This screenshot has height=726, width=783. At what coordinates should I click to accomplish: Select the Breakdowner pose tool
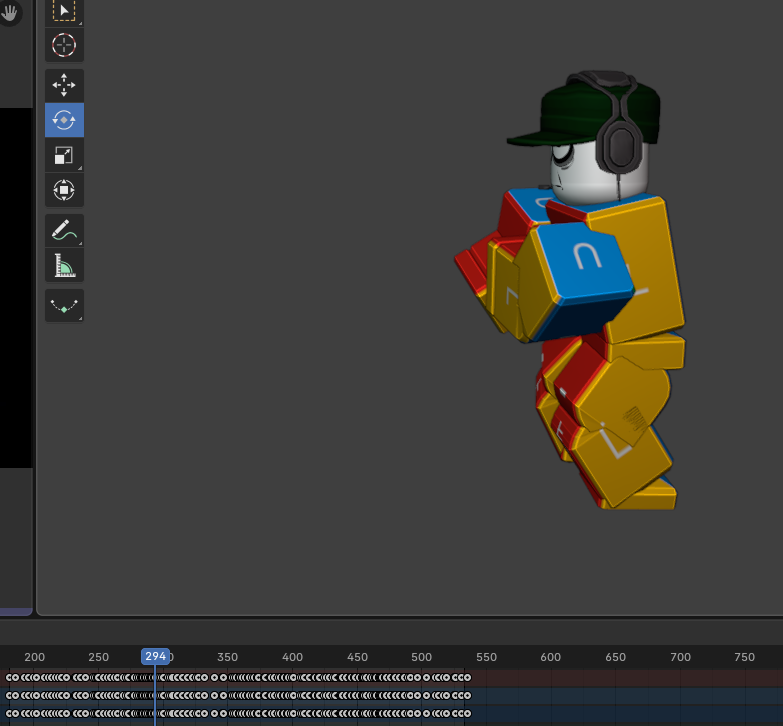point(64,306)
